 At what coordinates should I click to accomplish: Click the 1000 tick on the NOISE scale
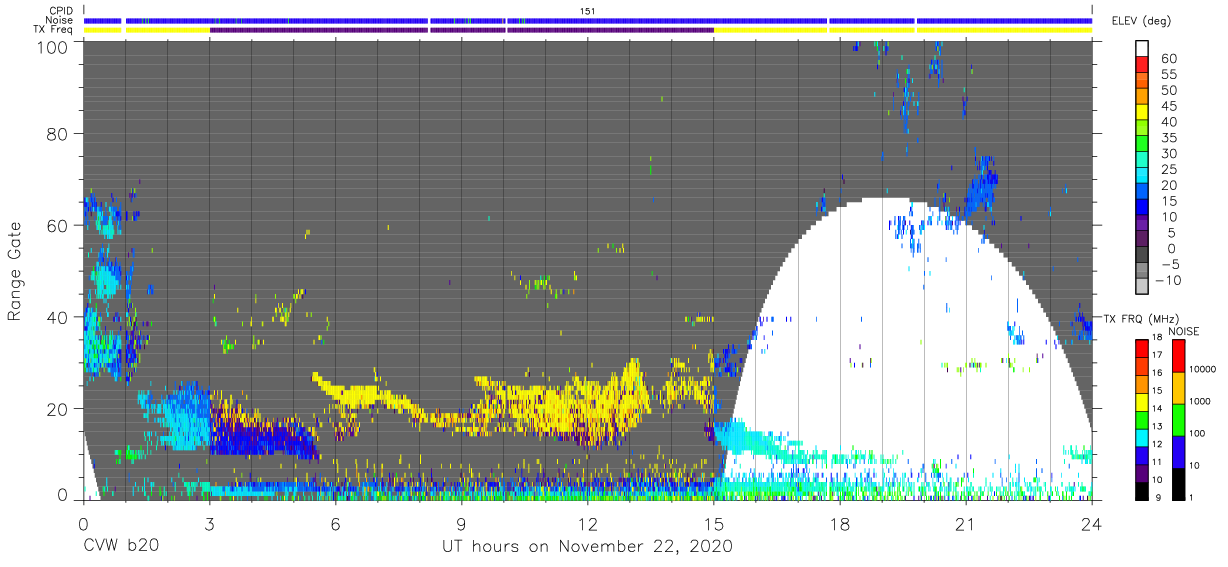pyautogui.click(x=1200, y=402)
